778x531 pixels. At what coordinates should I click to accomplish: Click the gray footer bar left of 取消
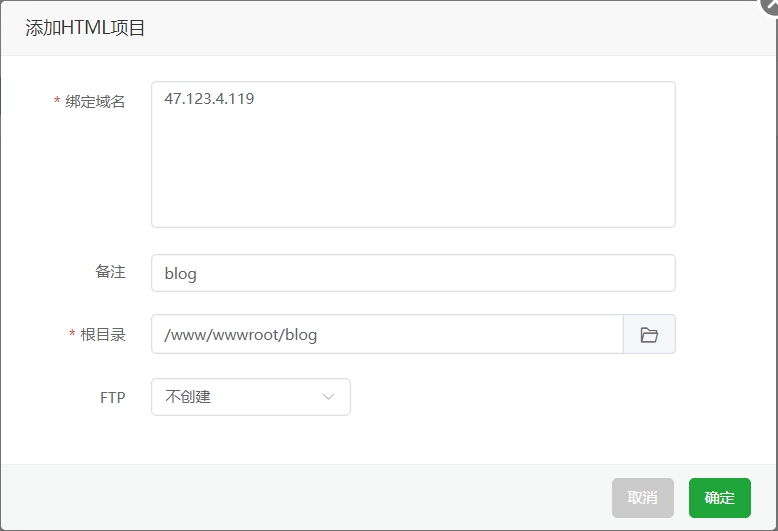tap(300, 498)
